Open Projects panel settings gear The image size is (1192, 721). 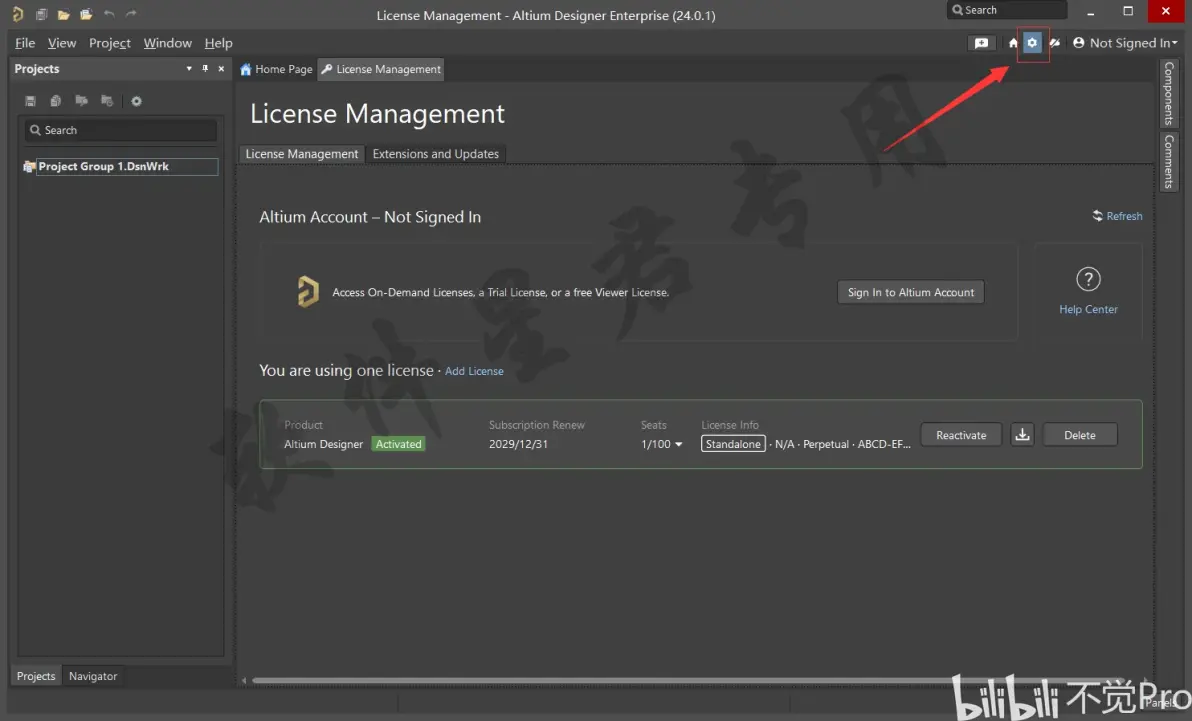coord(136,100)
